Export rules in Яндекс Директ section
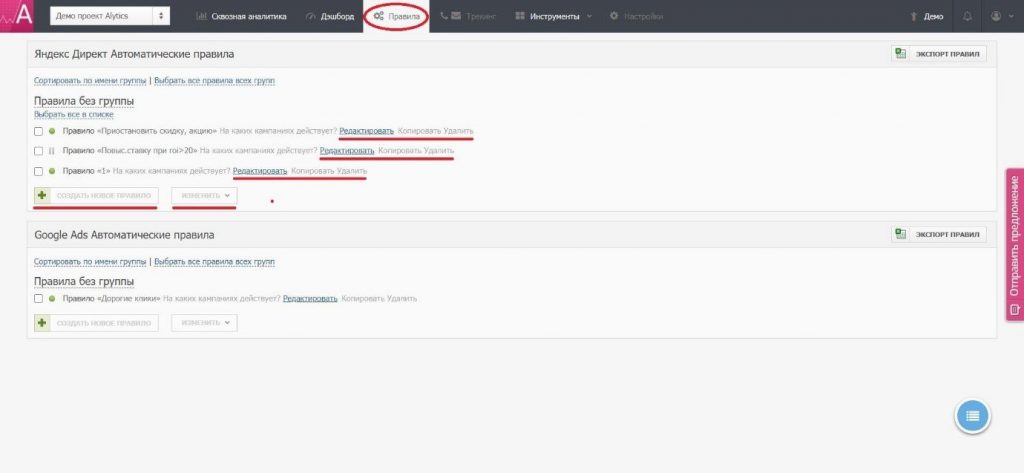1024x473 pixels. 939,54
